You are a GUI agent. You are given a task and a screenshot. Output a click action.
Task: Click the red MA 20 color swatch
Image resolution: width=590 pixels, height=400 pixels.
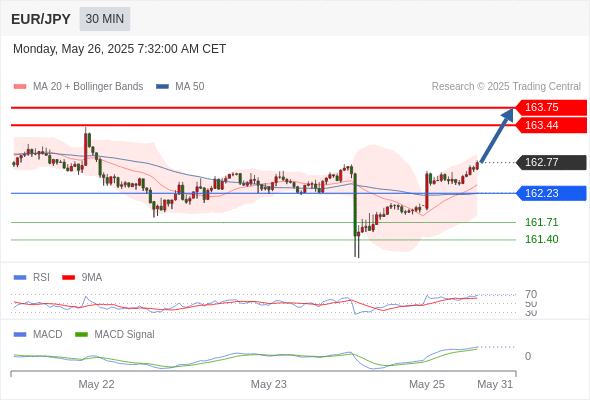pos(20,87)
